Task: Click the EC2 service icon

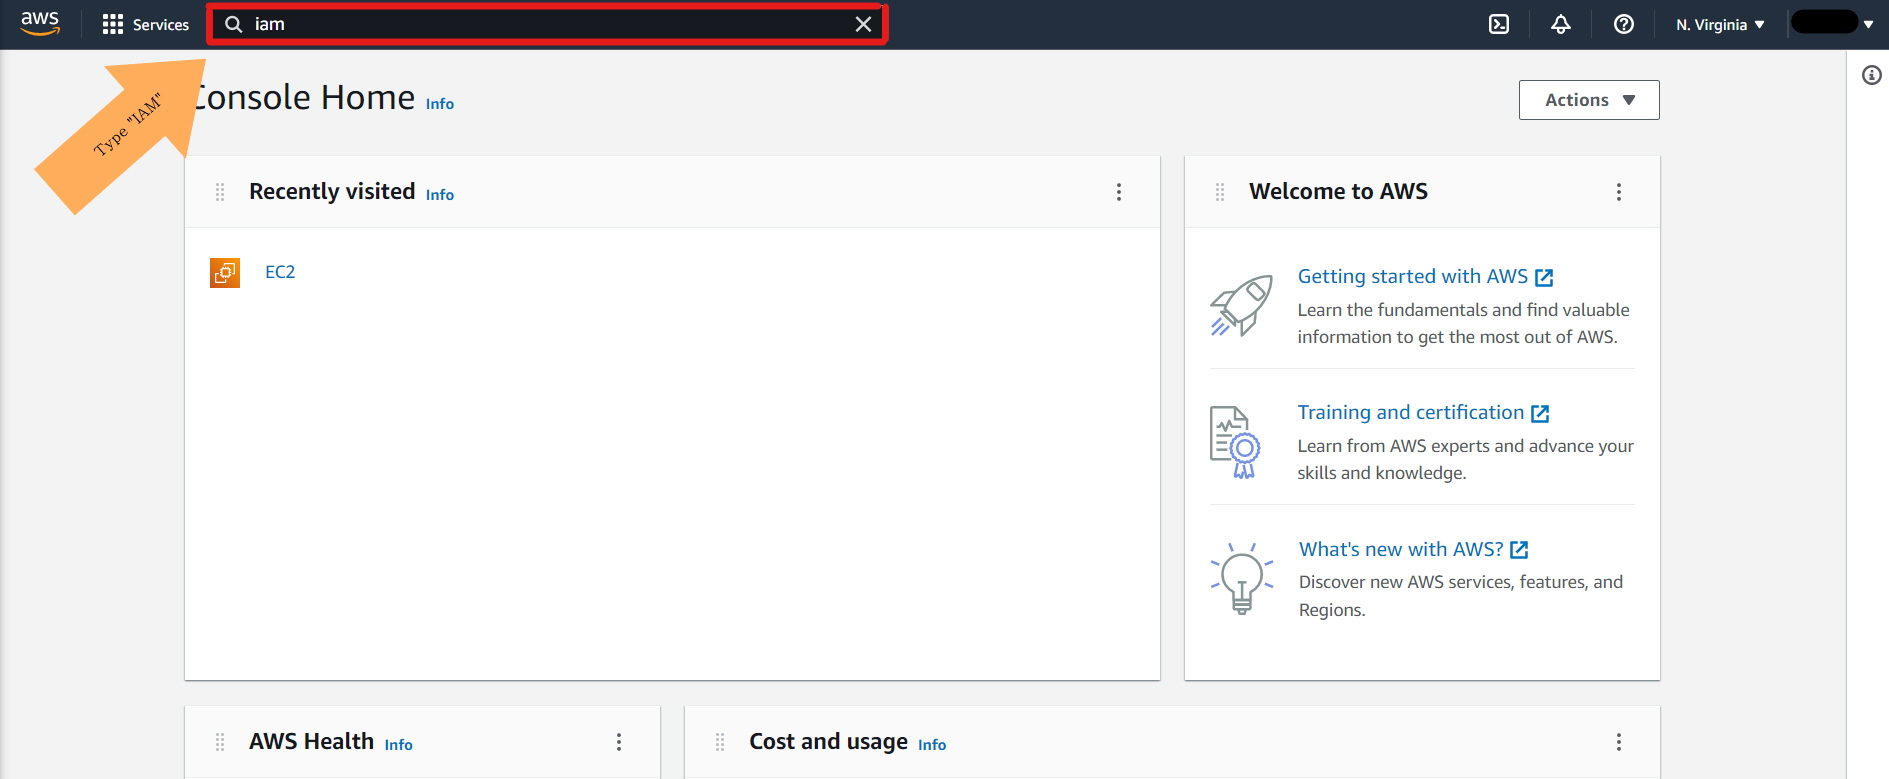Action: point(225,272)
